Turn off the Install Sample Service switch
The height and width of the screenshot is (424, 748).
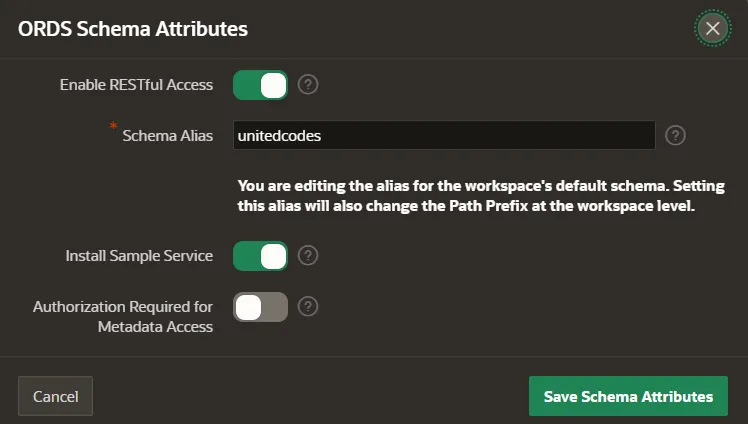pos(260,256)
